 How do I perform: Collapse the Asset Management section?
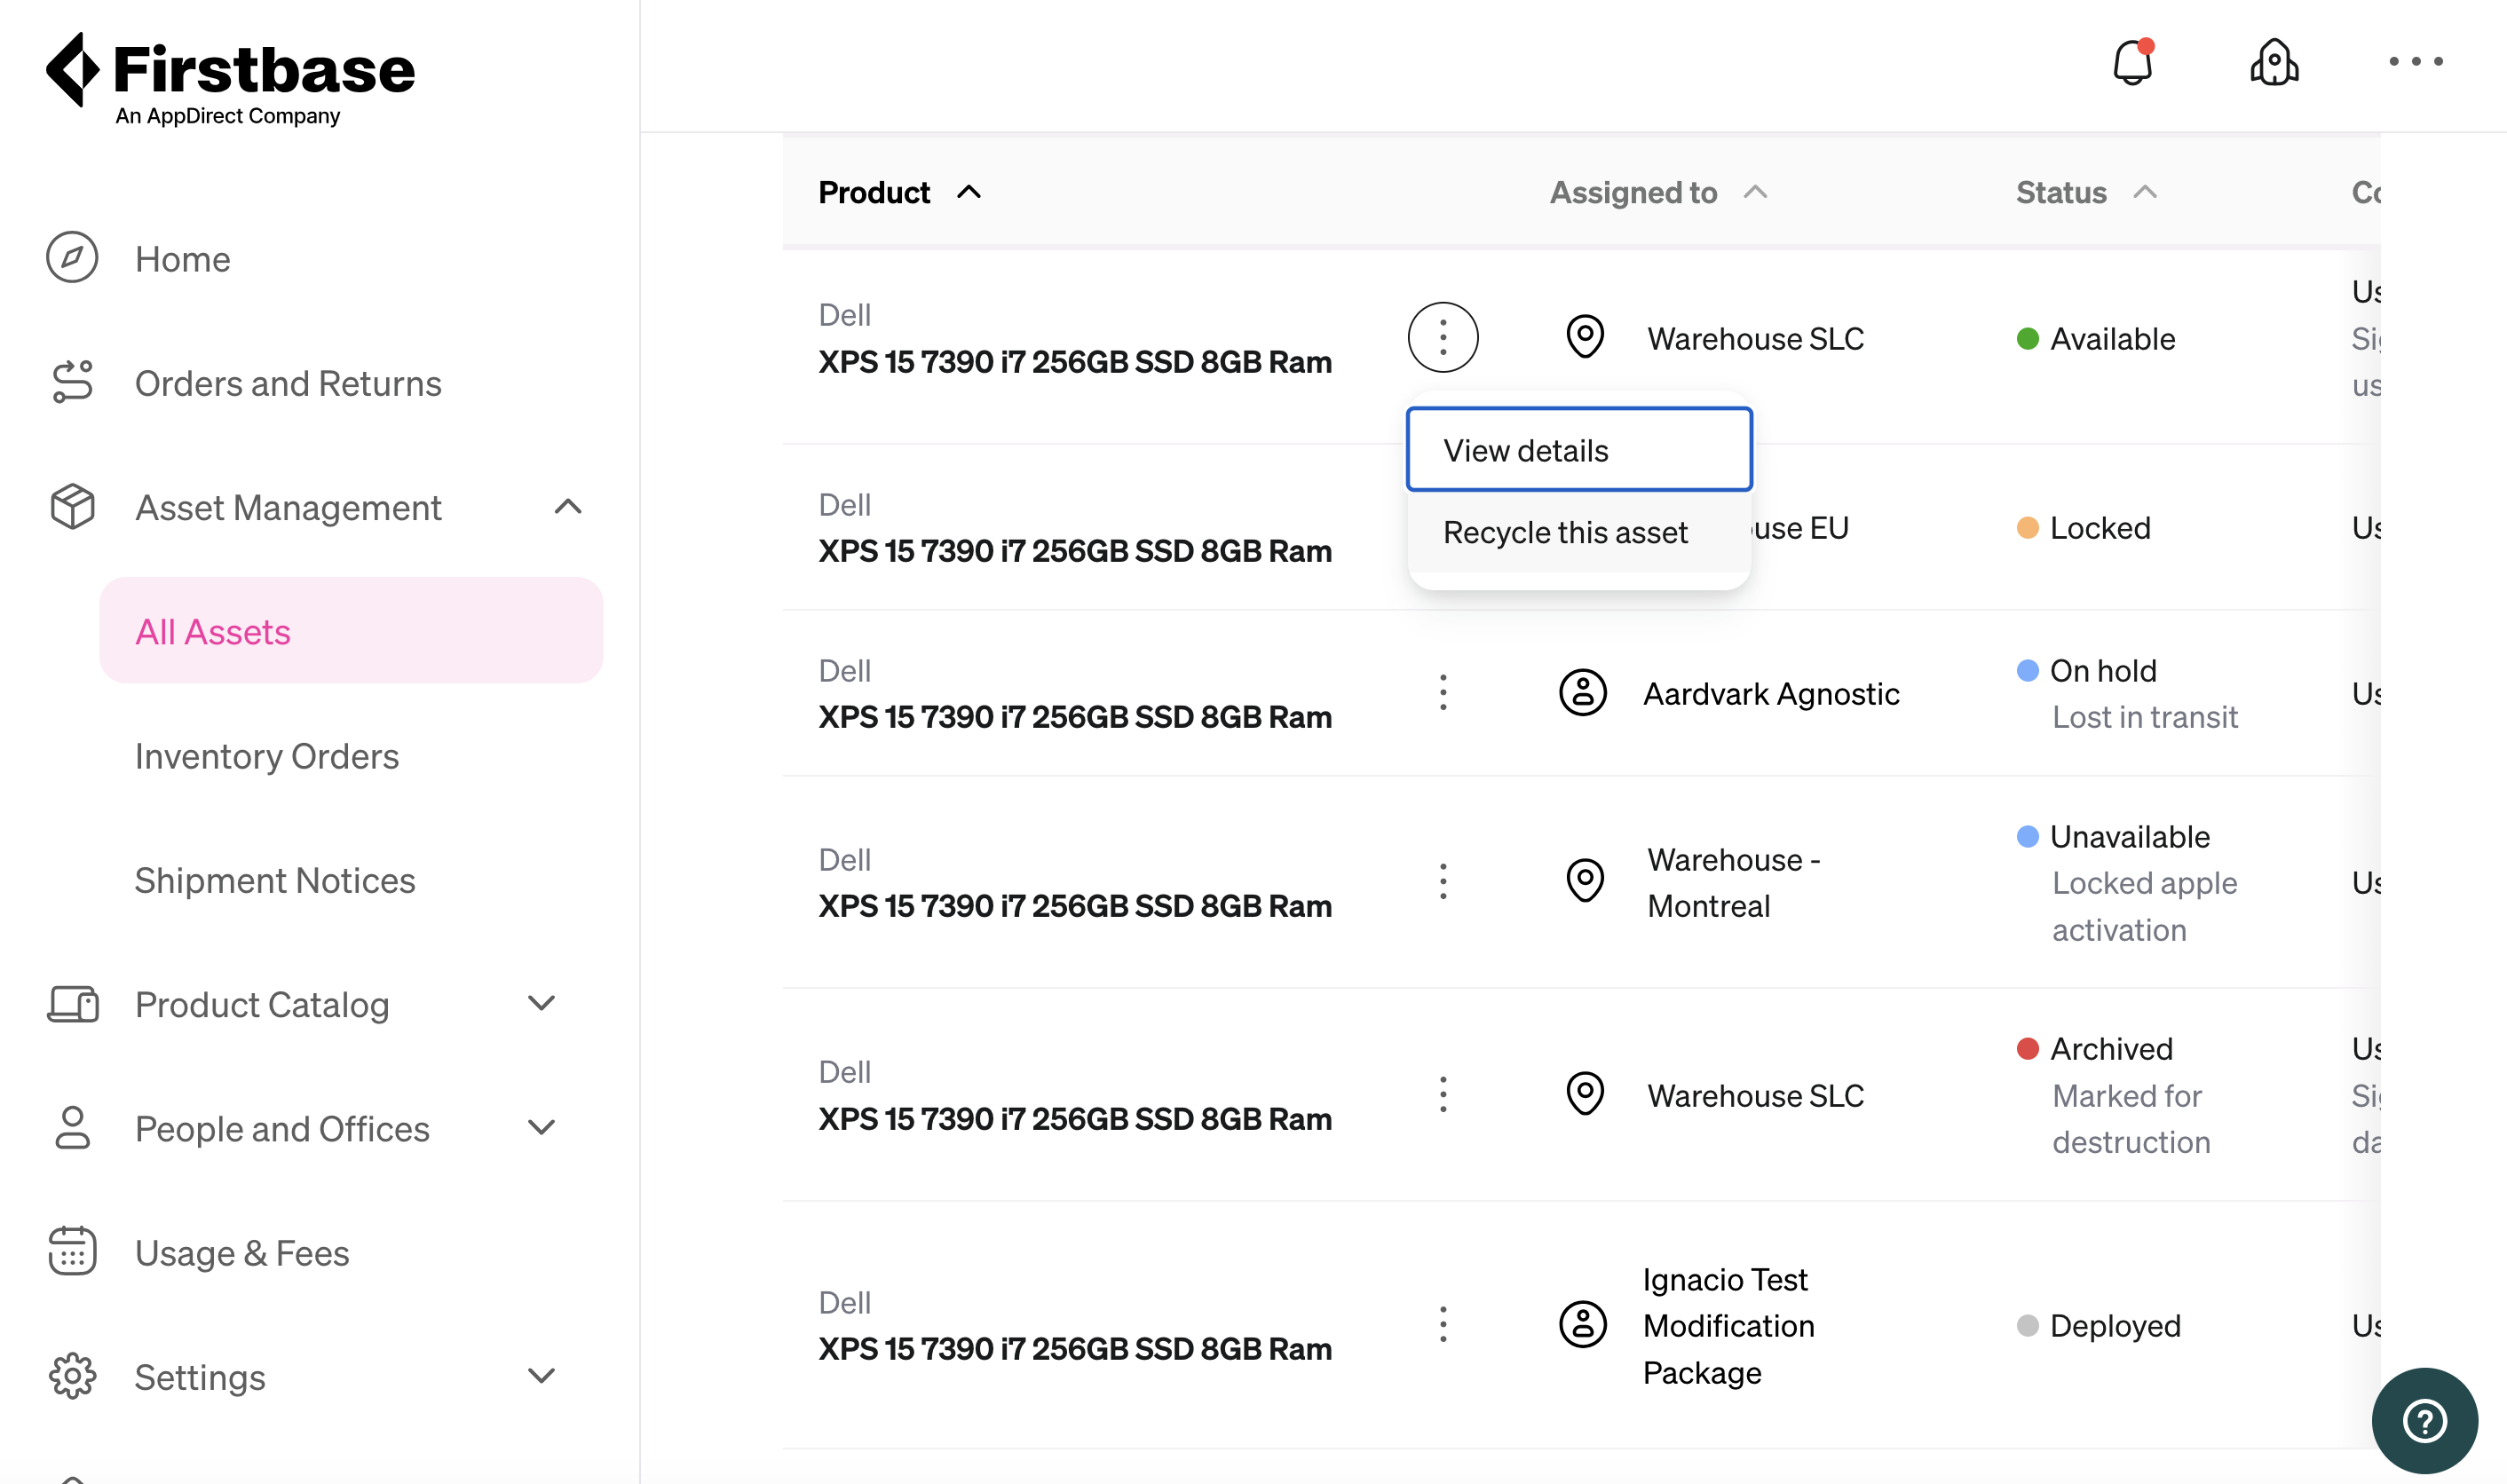tap(567, 507)
